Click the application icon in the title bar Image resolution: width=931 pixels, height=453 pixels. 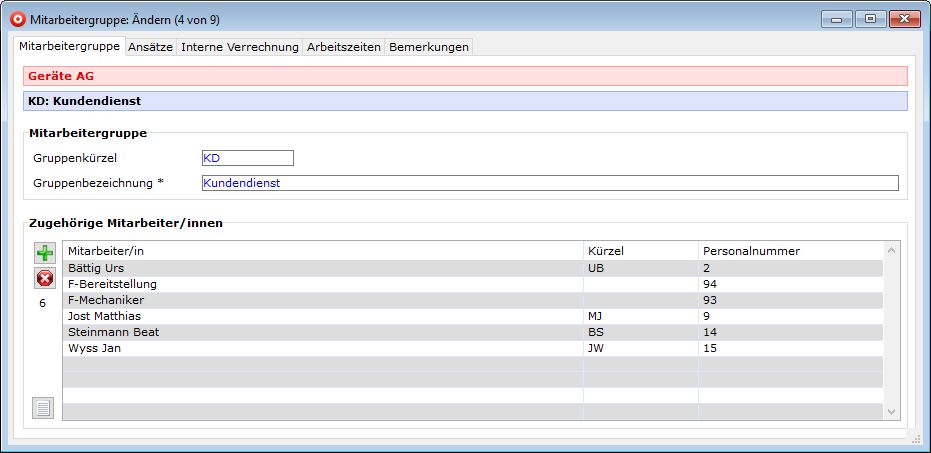16,18
